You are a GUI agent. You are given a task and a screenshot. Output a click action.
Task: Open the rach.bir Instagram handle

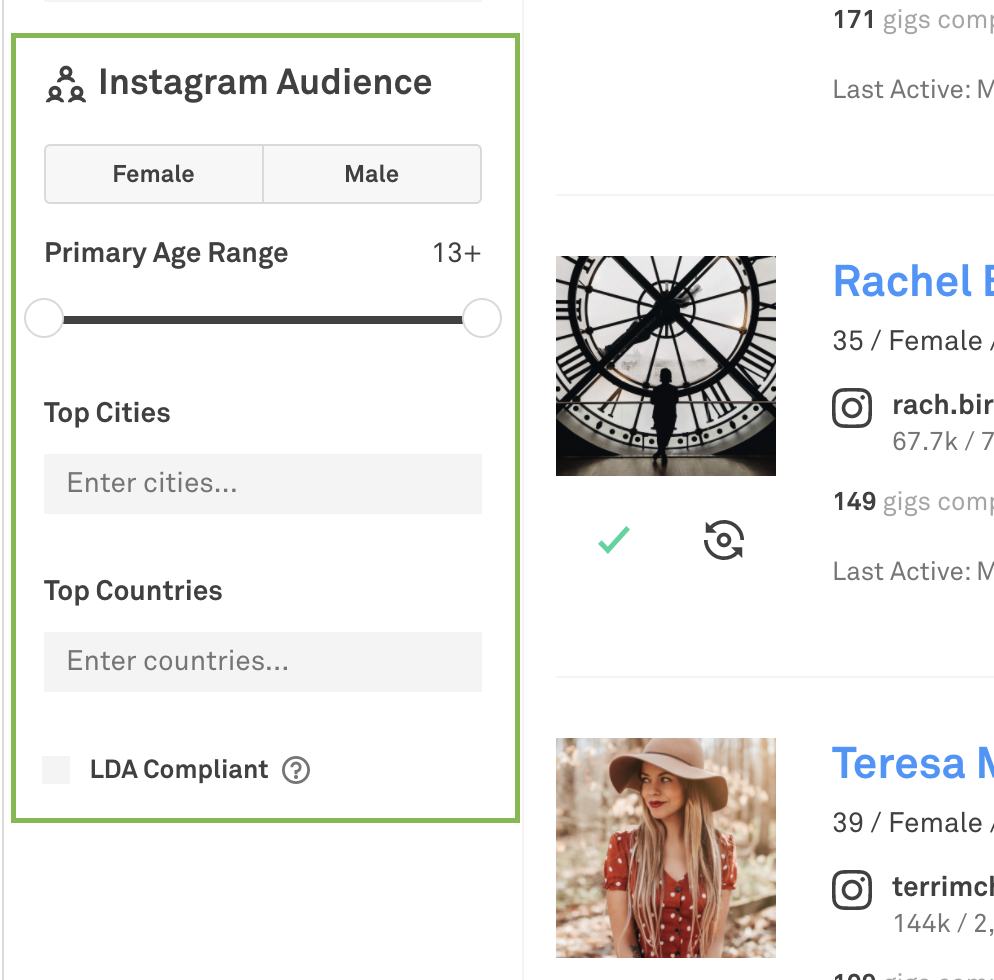(942, 405)
